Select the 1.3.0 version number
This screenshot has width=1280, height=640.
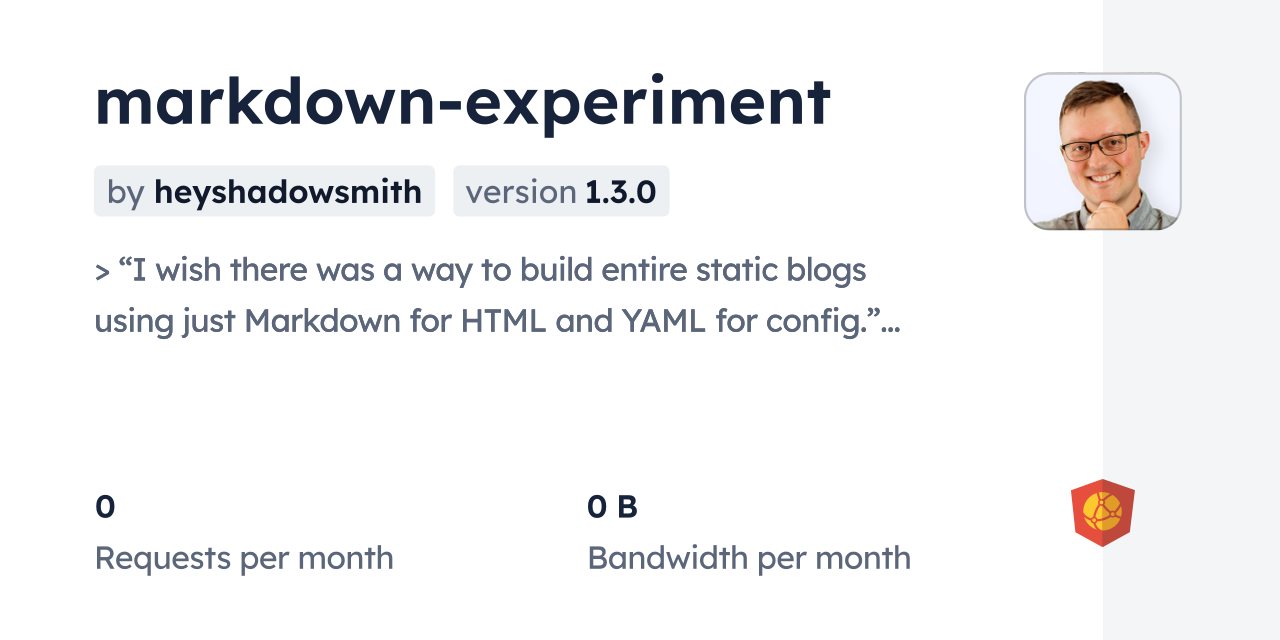tap(620, 192)
